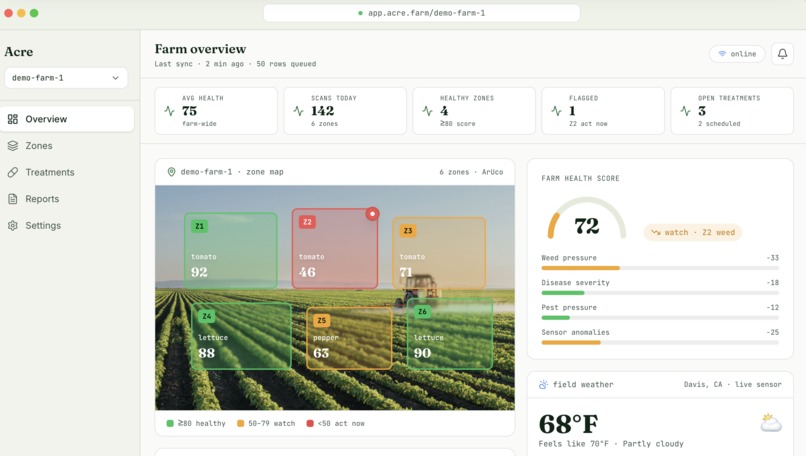Click the pulse icon in Flagged card

[x=556, y=111]
